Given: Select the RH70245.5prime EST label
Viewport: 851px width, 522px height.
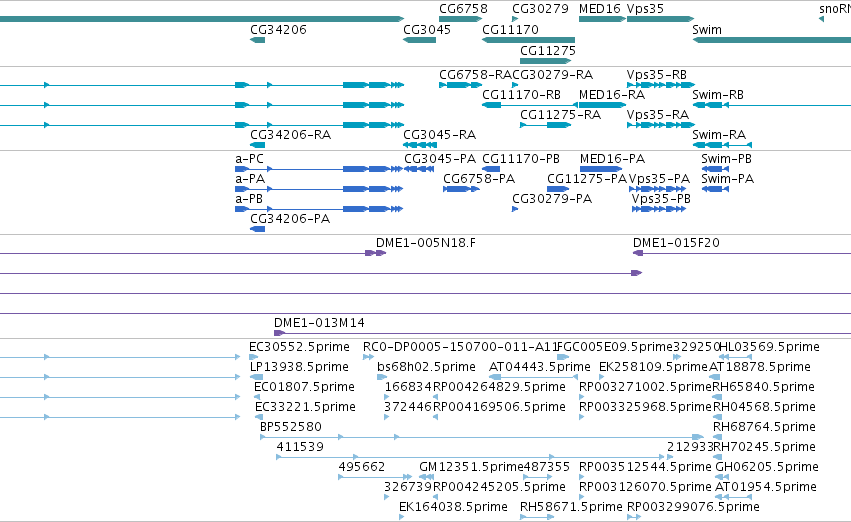Looking at the screenshot, I should point(764,448).
